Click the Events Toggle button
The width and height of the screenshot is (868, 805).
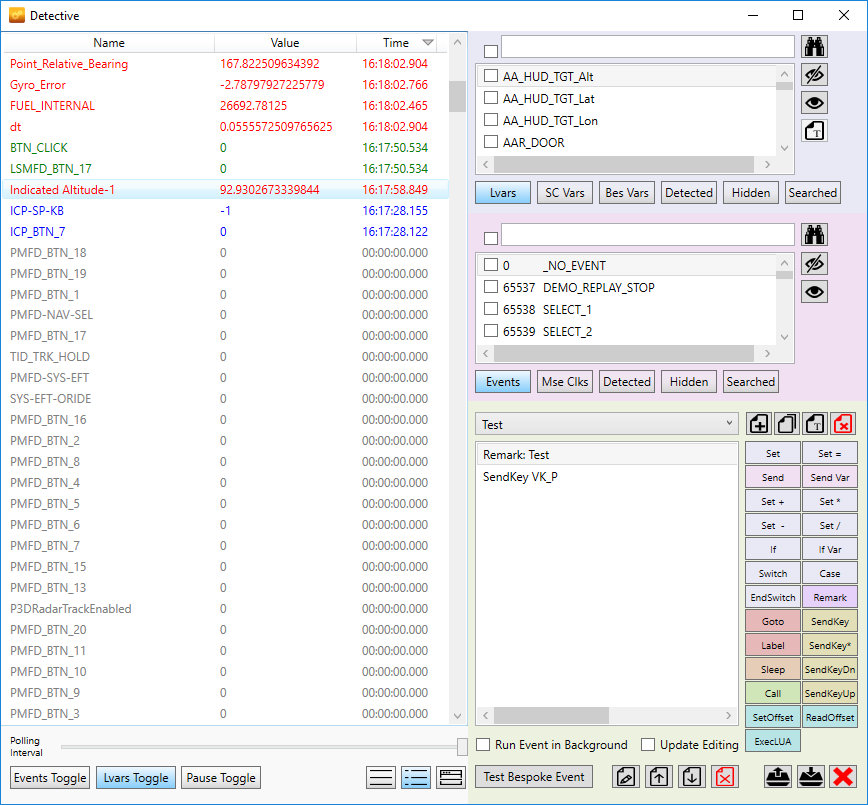[50, 778]
